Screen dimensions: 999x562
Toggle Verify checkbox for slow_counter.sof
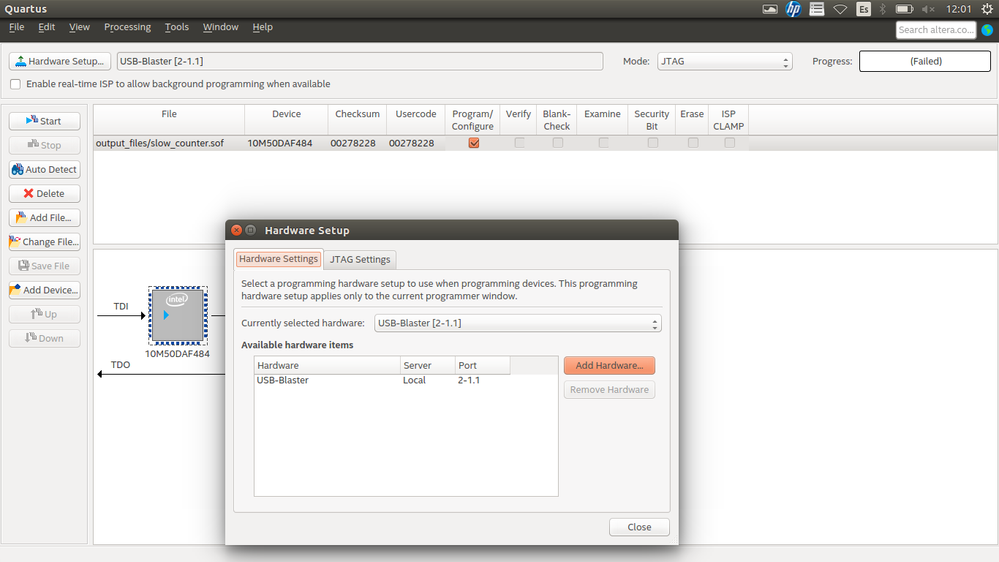click(519, 143)
